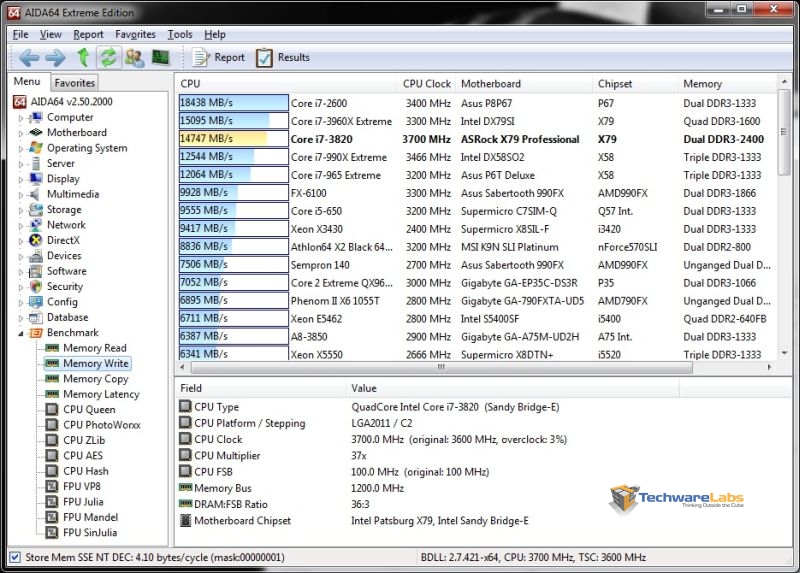Click the horizontal scrollbar under results list

441,367
